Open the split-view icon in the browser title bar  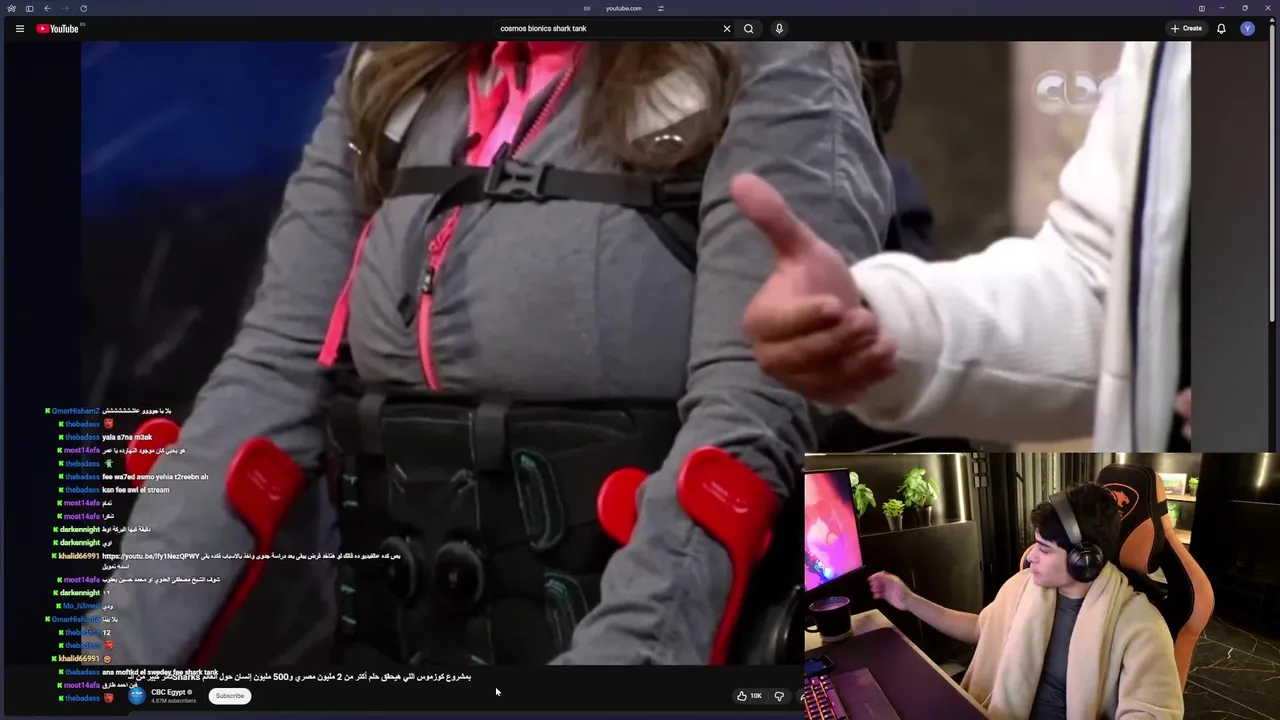click(1202, 8)
